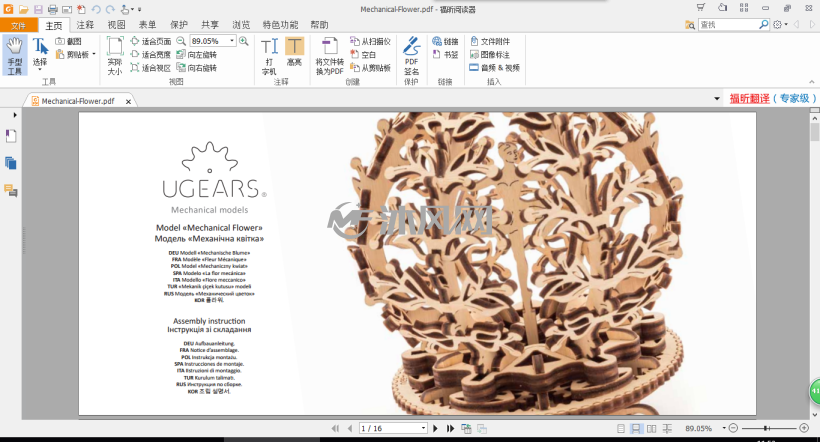Open the Bookmarks panel in sidebar
The width and height of the screenshot is (820, 442).
coord(11,136)
